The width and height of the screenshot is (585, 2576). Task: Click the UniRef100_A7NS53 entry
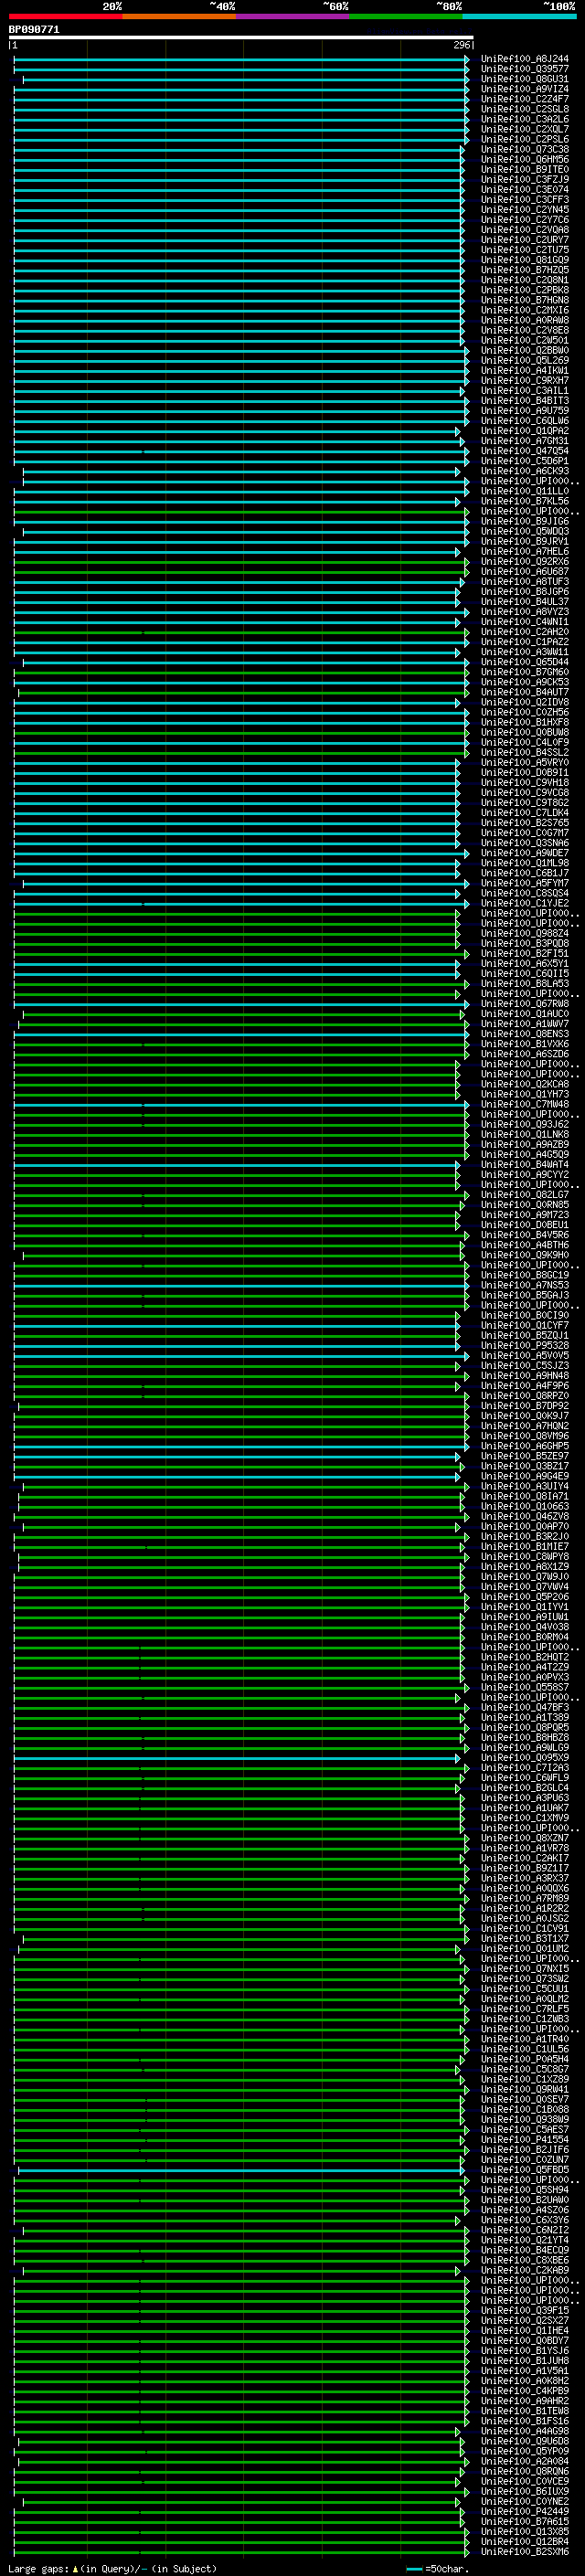[525, 1285]
